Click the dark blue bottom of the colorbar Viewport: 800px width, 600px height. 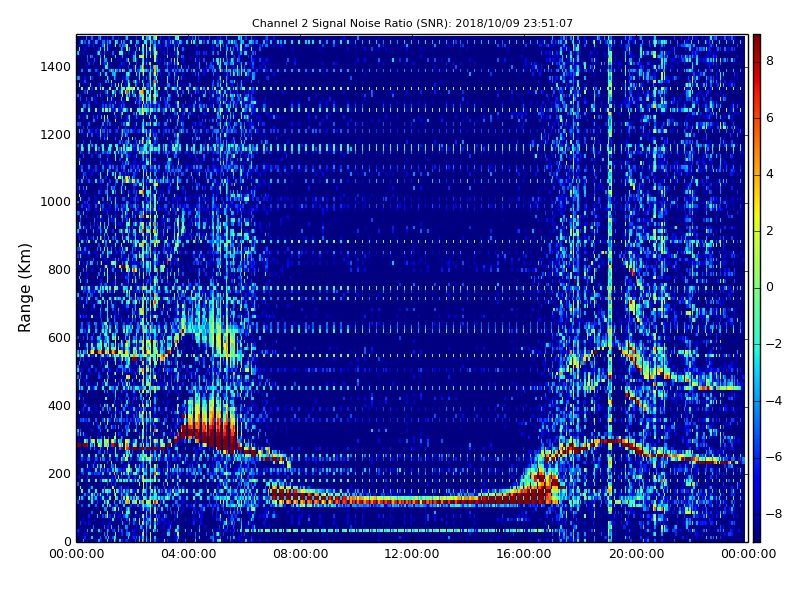(757, 535)
